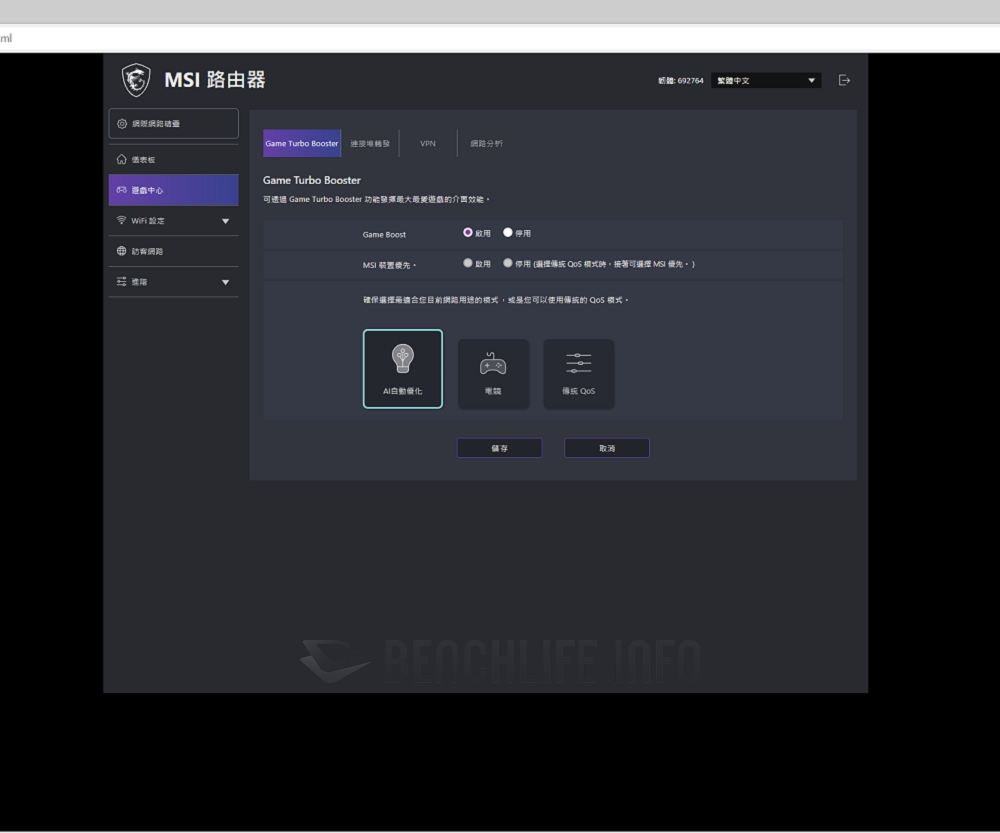
Task: Open the 繁體中文 language dropdown
Action: [x=766, y=80]
